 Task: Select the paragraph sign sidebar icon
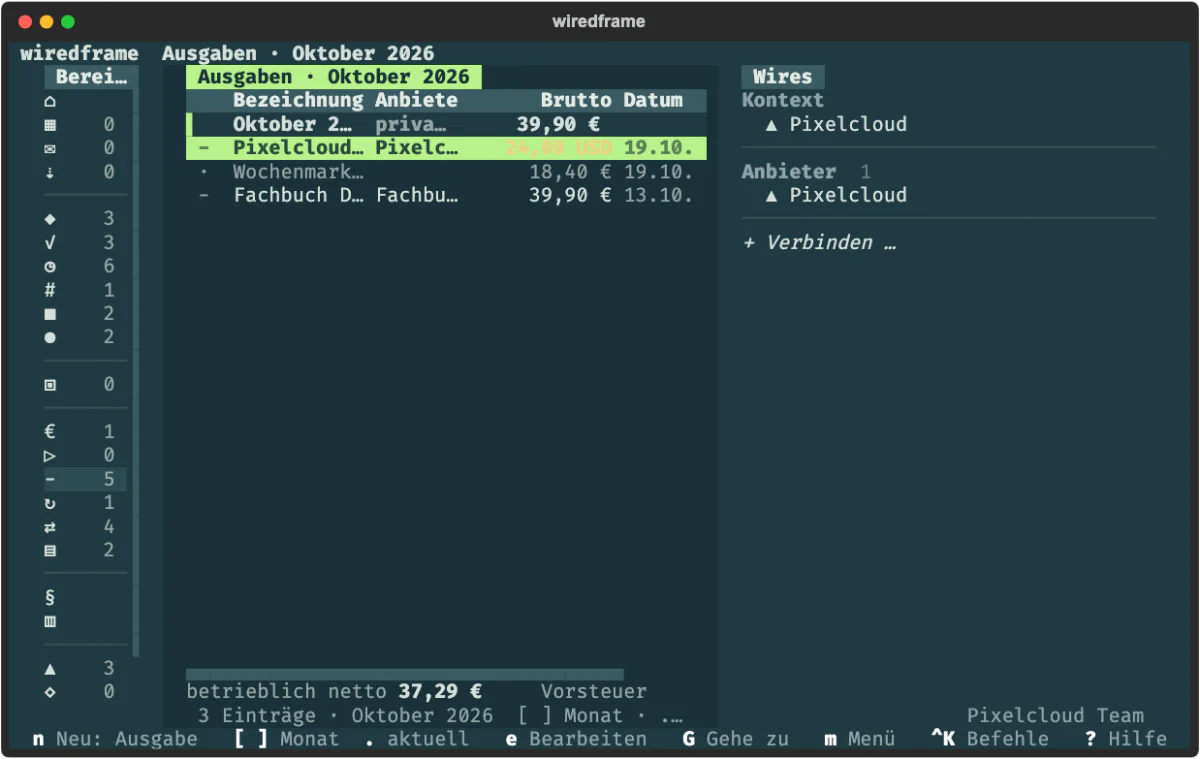coord(50,598)
